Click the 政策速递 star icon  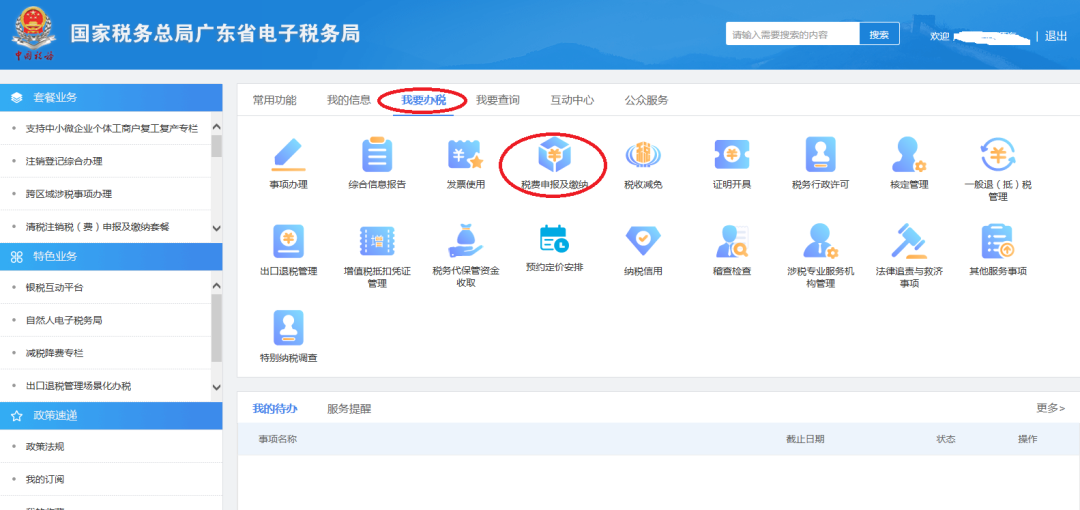(17, 416)
